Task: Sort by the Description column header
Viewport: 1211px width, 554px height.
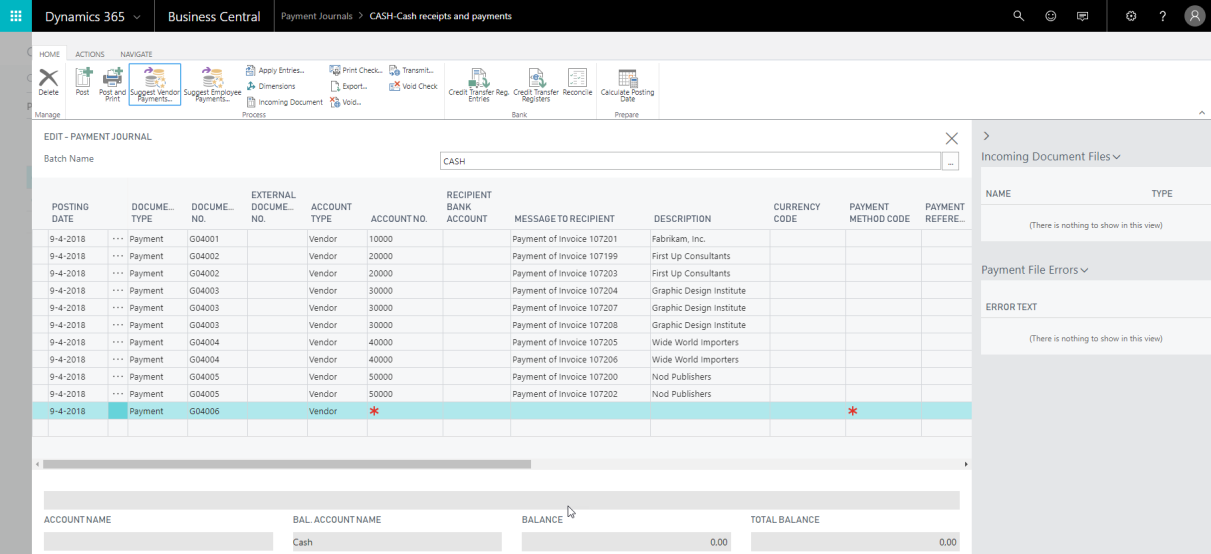Action: point(682,219)
